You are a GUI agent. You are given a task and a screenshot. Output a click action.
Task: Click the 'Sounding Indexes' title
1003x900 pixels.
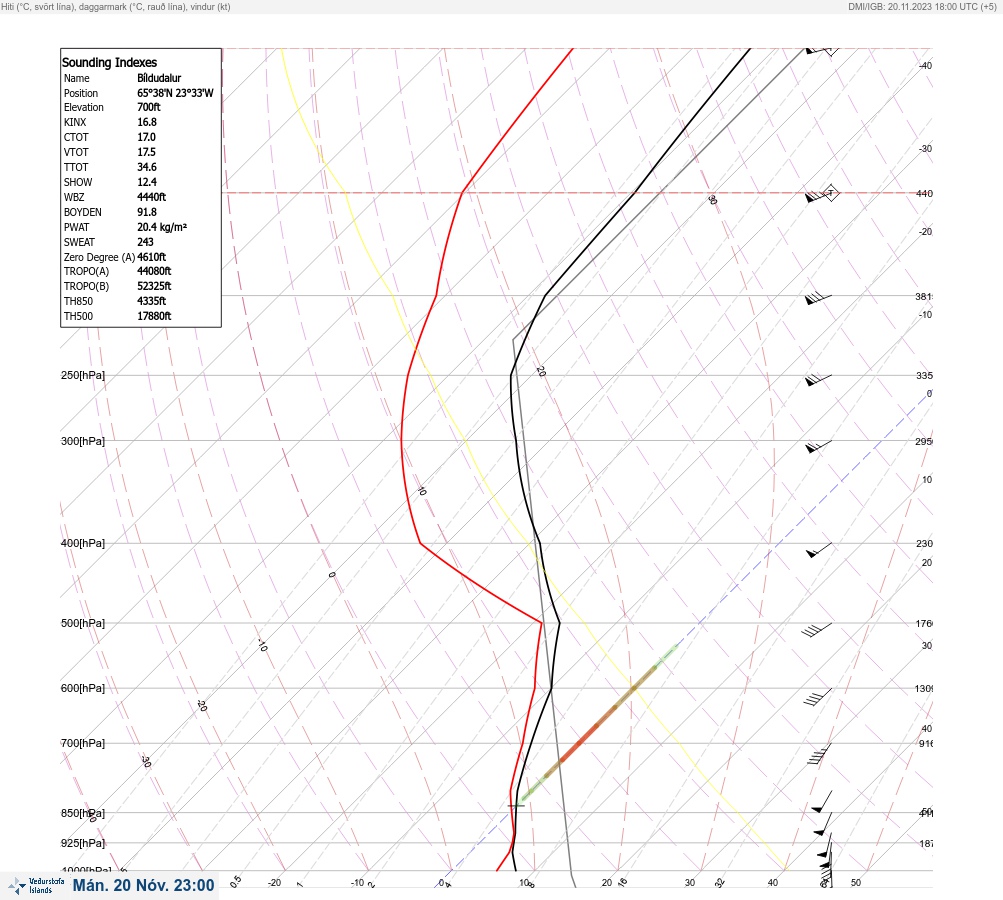coord(109,62)
